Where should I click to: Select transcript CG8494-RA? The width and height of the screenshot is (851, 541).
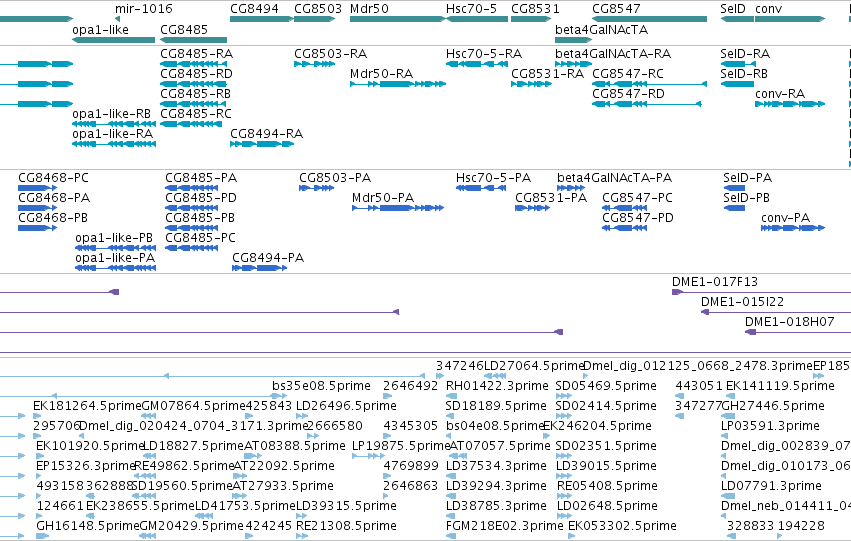tap(266, 134)
